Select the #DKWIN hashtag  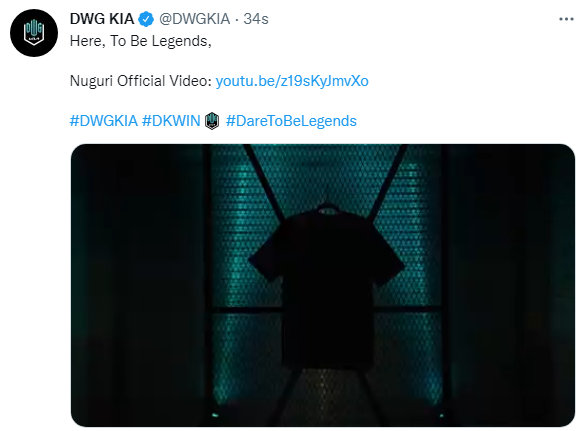click(171, 121)
